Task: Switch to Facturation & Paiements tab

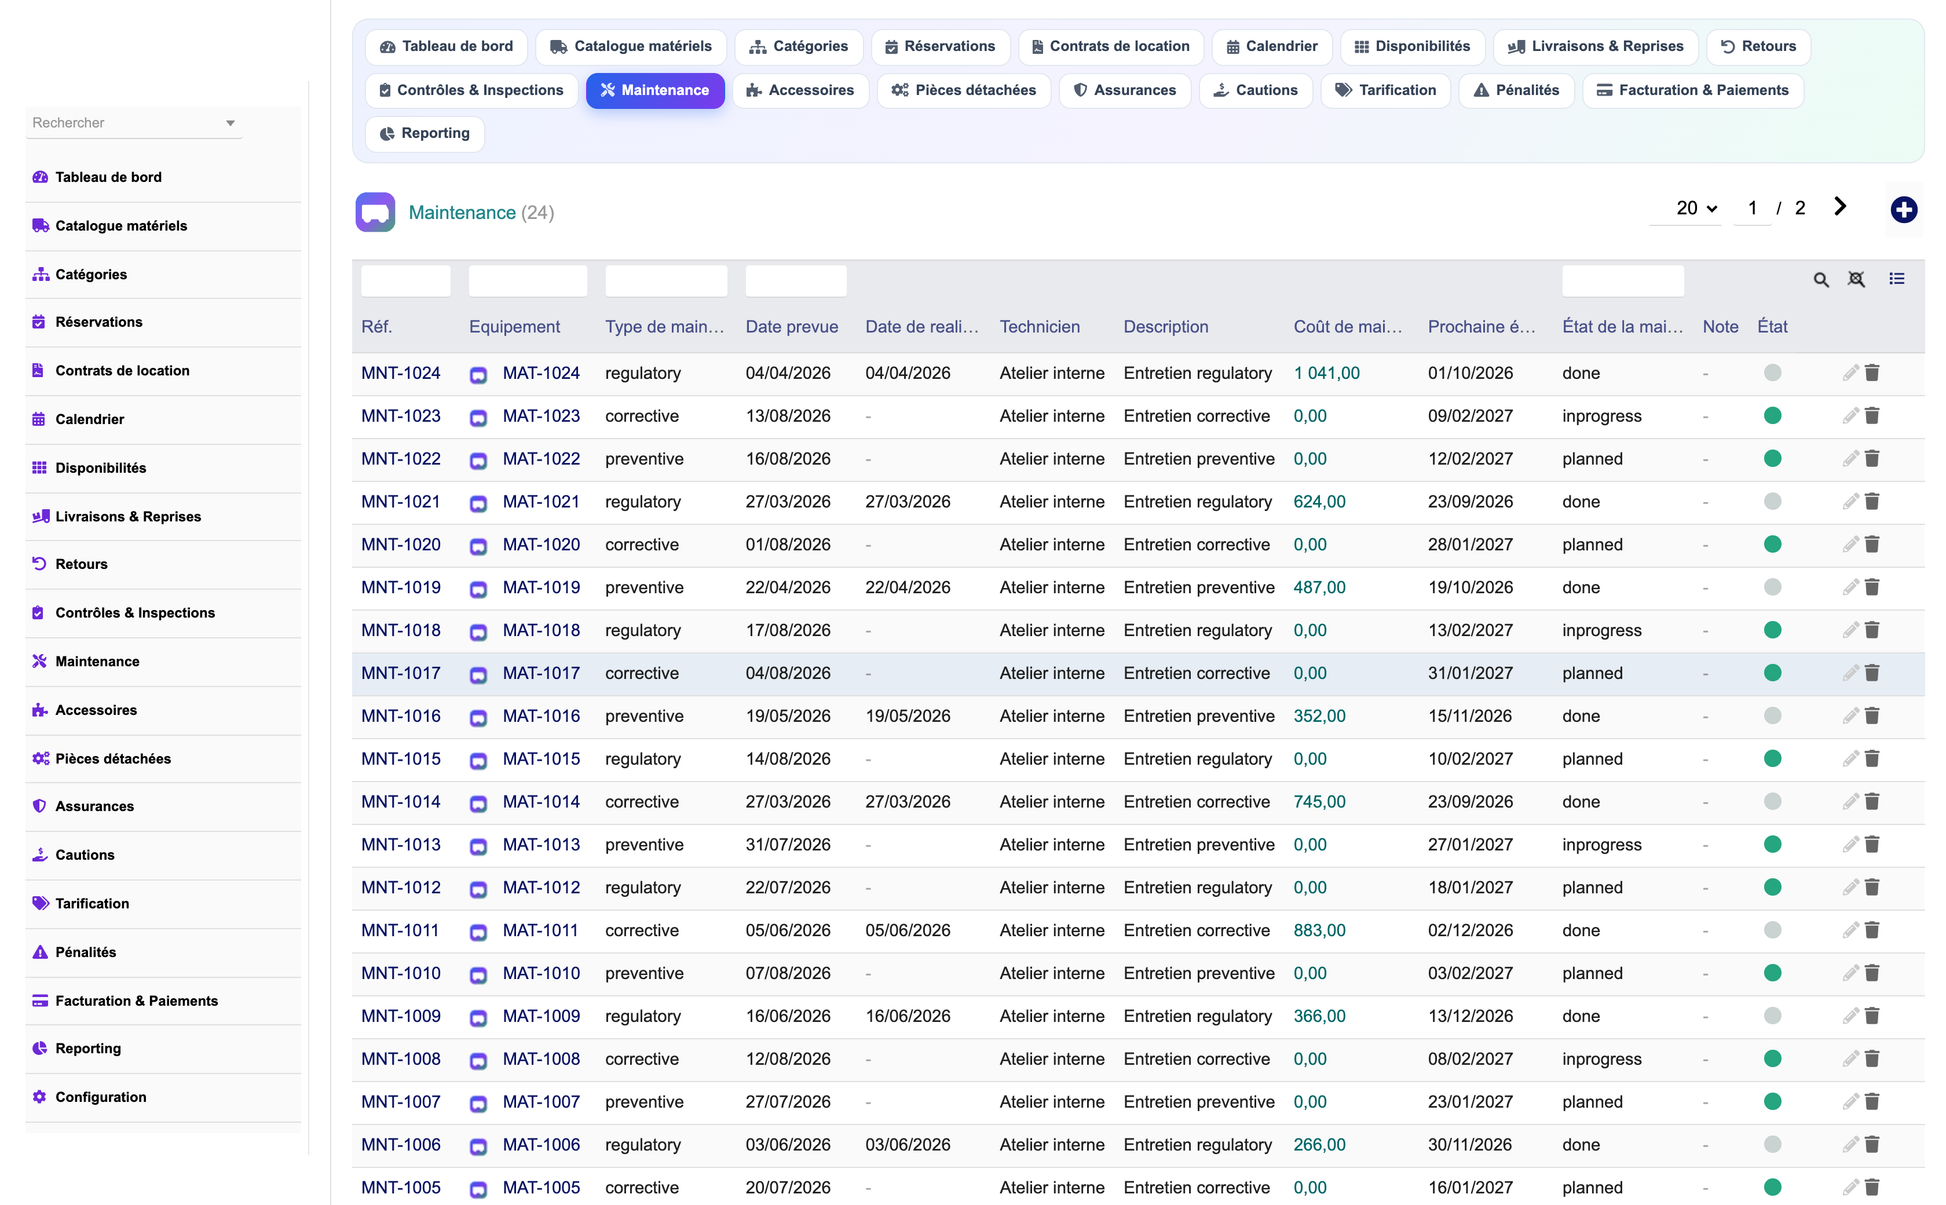Action: [1692, 90]
